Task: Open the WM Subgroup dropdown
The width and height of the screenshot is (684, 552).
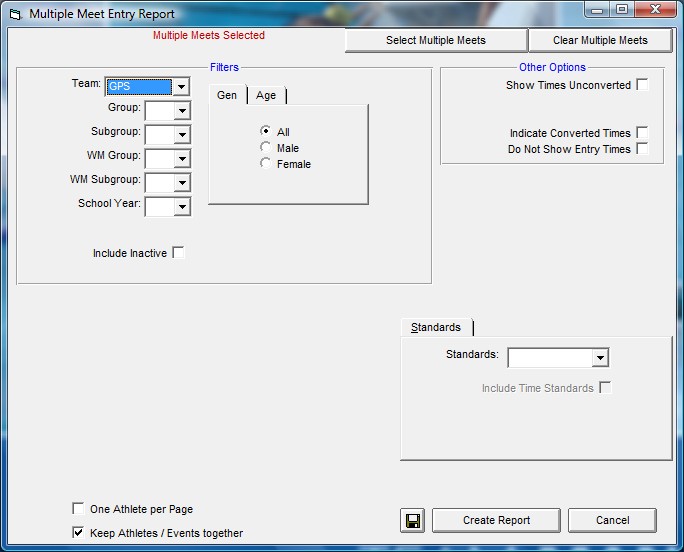Action: pyautogui.click(x=182, y=182)
